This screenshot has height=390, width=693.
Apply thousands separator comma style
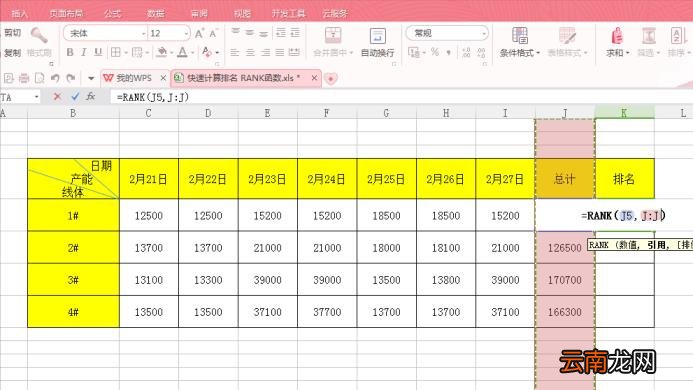449,53
